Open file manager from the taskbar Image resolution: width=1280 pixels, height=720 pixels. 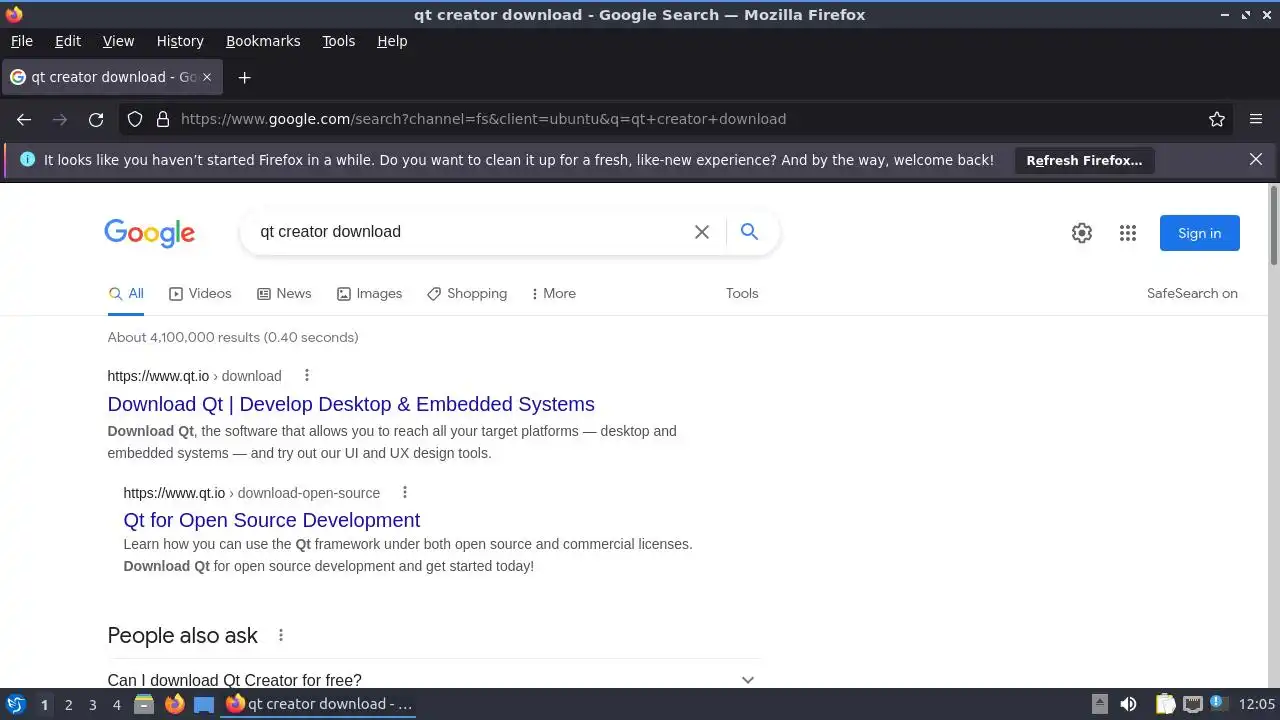144,704
